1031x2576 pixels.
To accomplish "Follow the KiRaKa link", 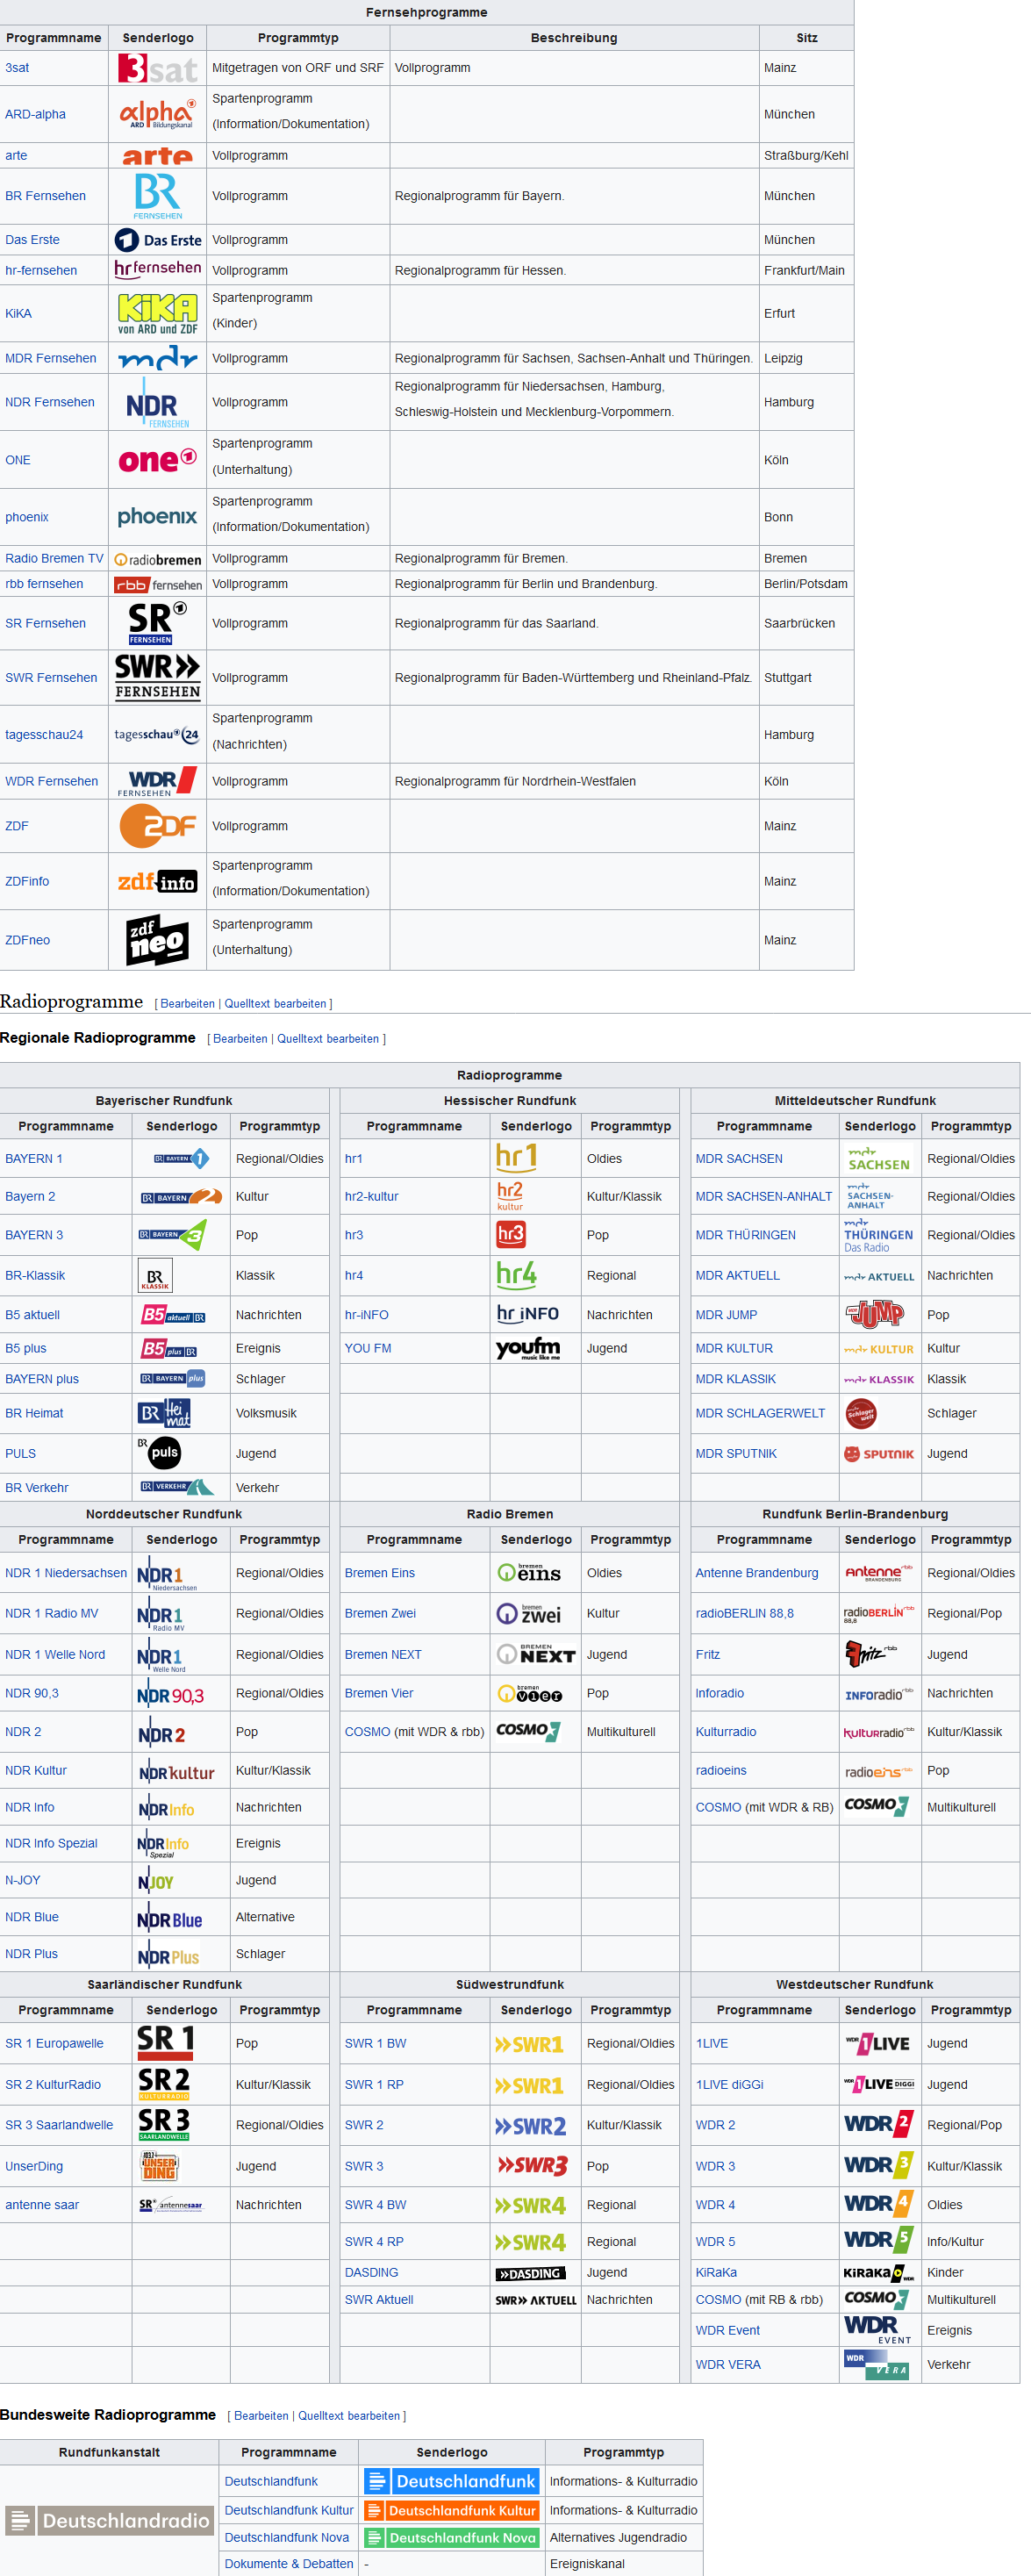I will coord(716,2273).
